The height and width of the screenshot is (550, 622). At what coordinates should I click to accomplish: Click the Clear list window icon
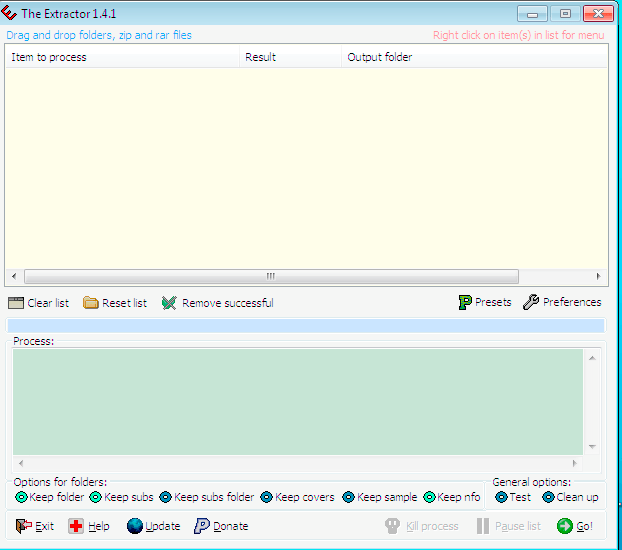(x=15, y=303)
